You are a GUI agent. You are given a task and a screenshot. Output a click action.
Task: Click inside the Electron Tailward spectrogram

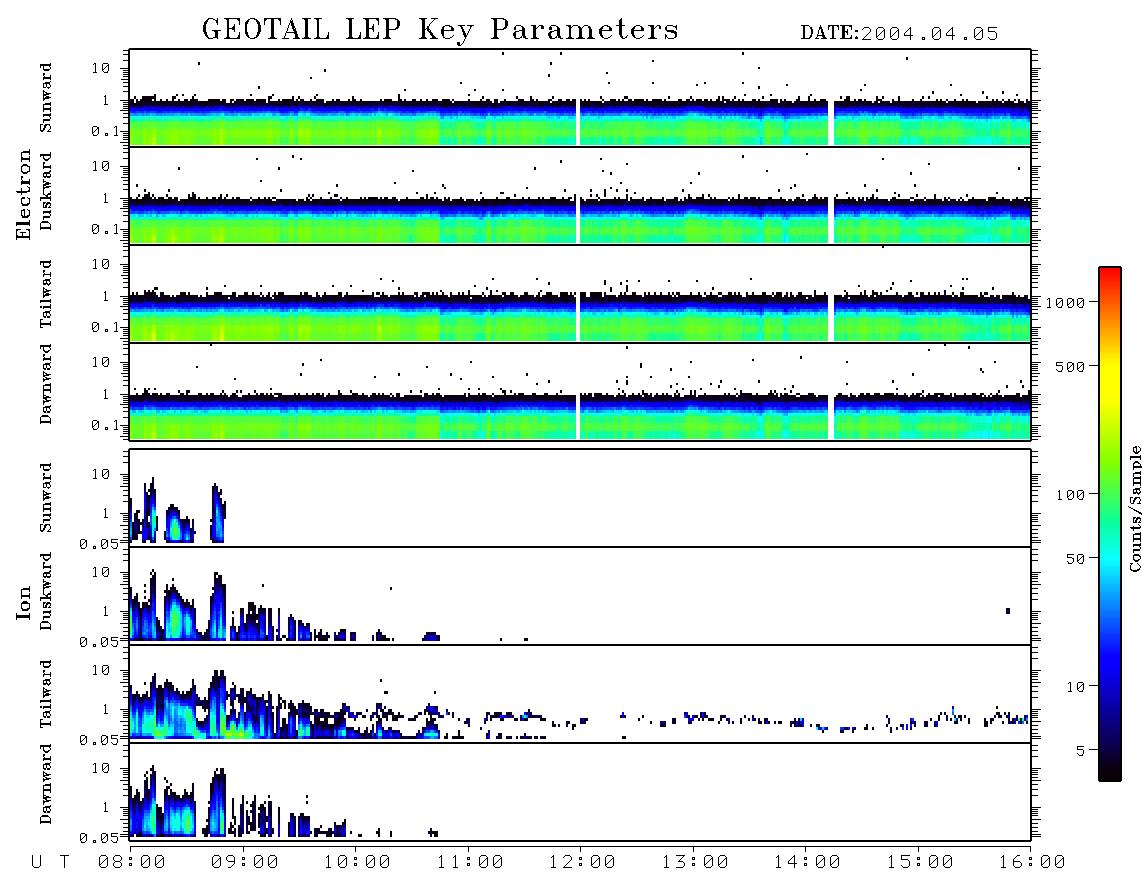click(x=580, y=294)
